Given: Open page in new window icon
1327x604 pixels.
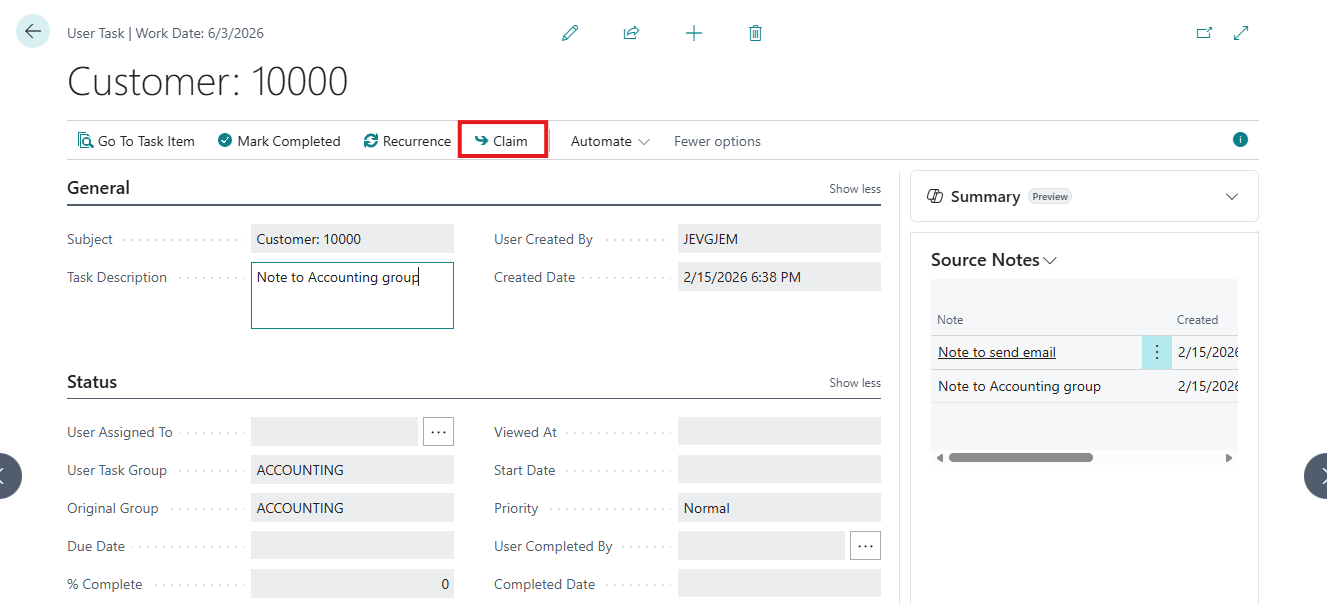Looking at the screenshot, I should pyautogui.click(x=1204, y=33).
